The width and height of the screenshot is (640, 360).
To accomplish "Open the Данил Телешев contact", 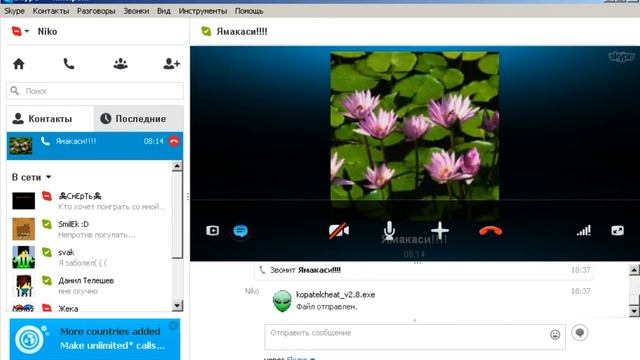I will click(x=91, y=285).
